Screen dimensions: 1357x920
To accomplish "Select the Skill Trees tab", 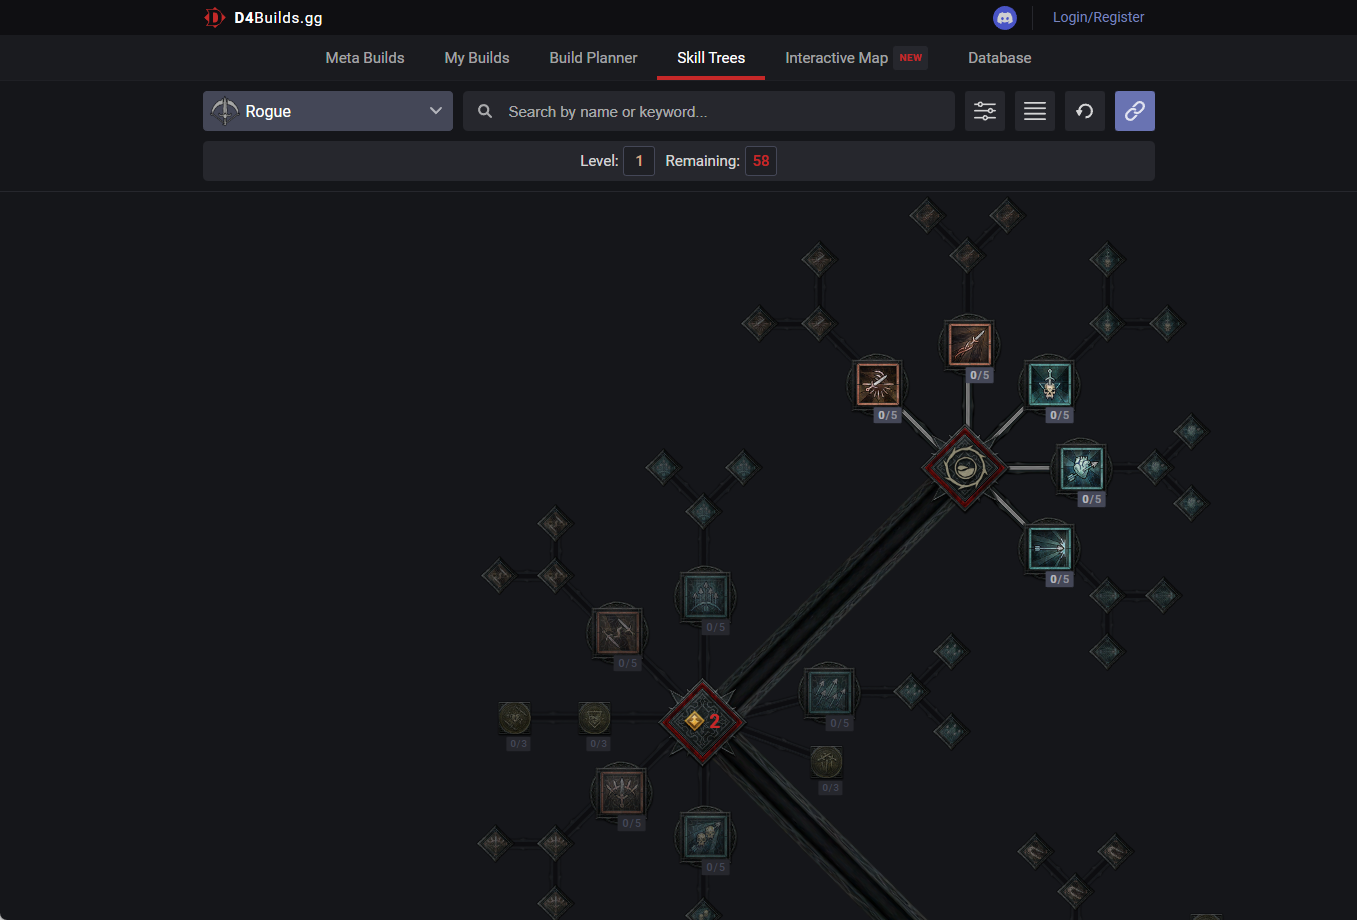I will pos(711,58).
